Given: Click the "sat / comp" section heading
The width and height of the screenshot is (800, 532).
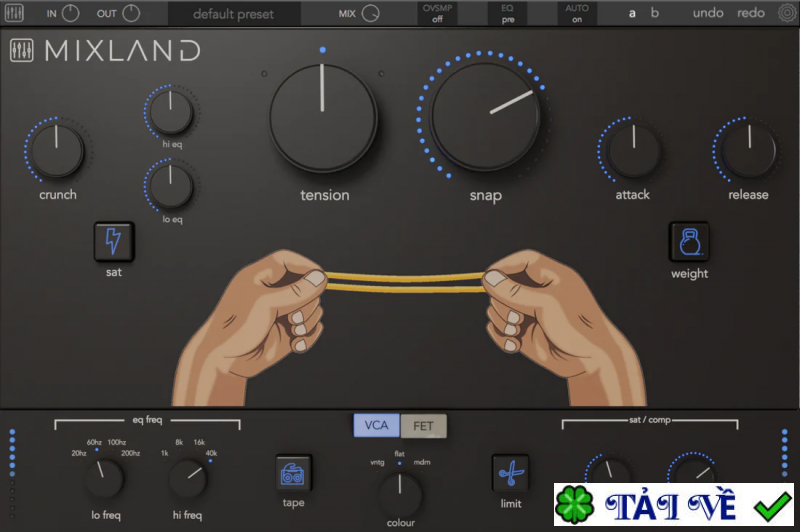Looking at the screenshot, I should (x=649, y=420).
